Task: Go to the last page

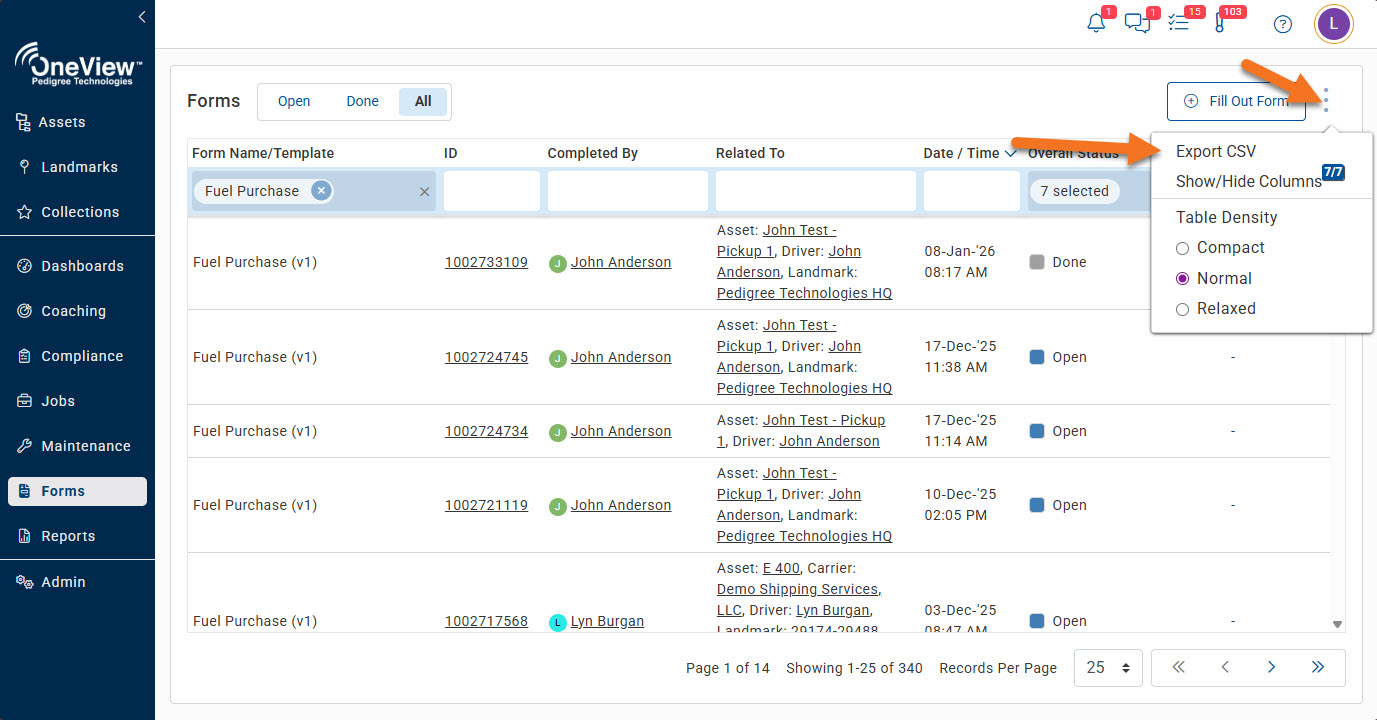Action: point(1318,667)
